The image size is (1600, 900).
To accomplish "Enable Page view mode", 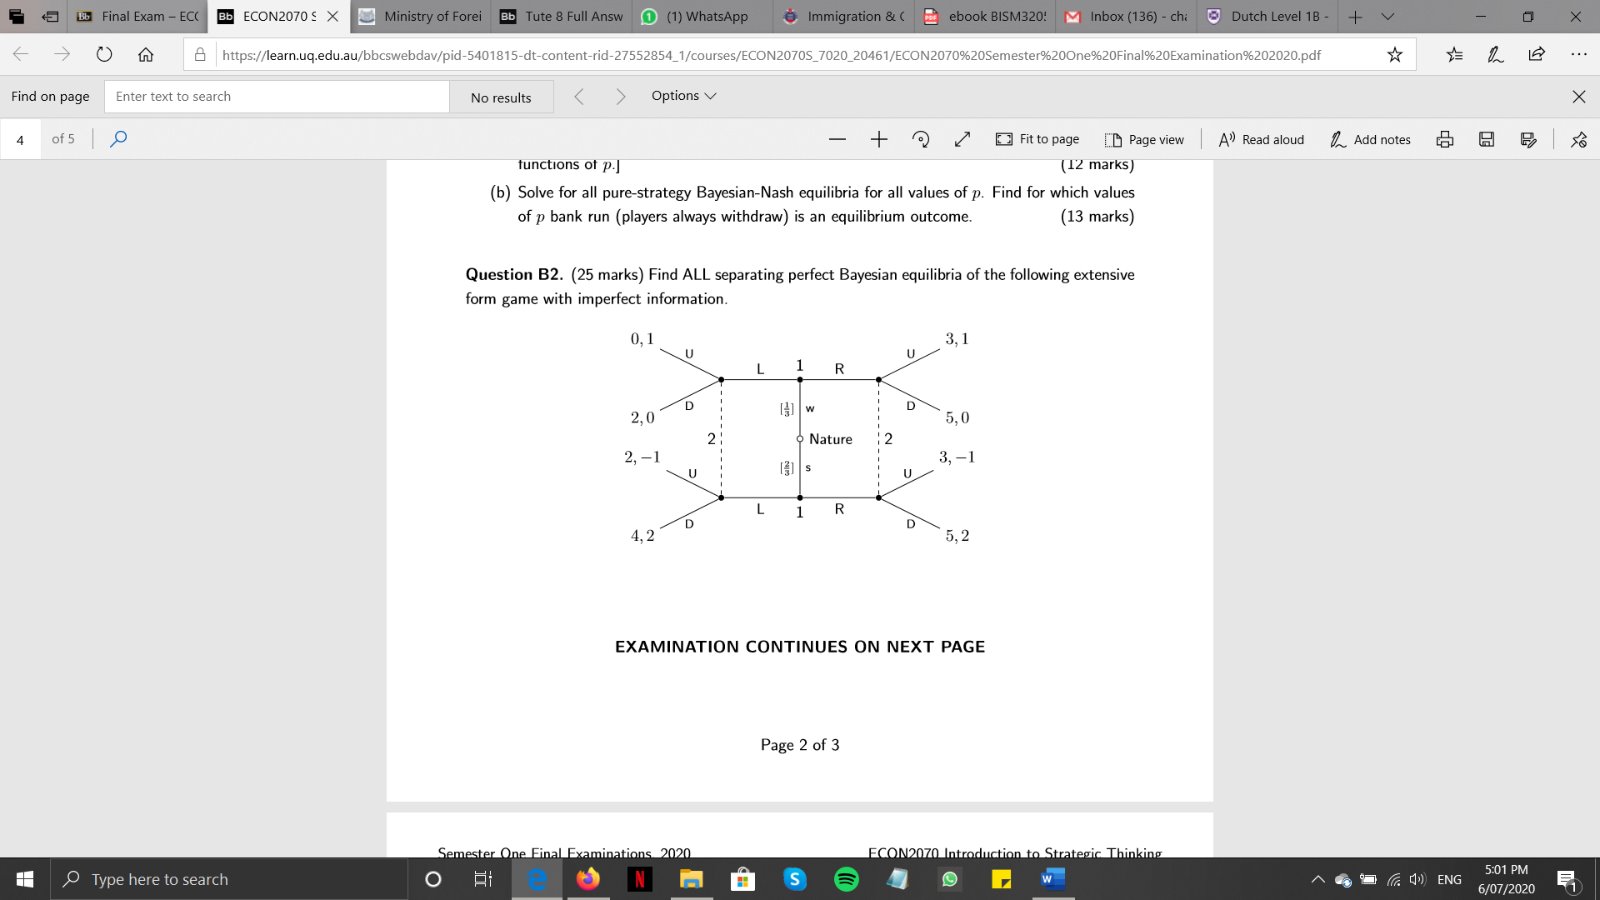I will 1144,139.
